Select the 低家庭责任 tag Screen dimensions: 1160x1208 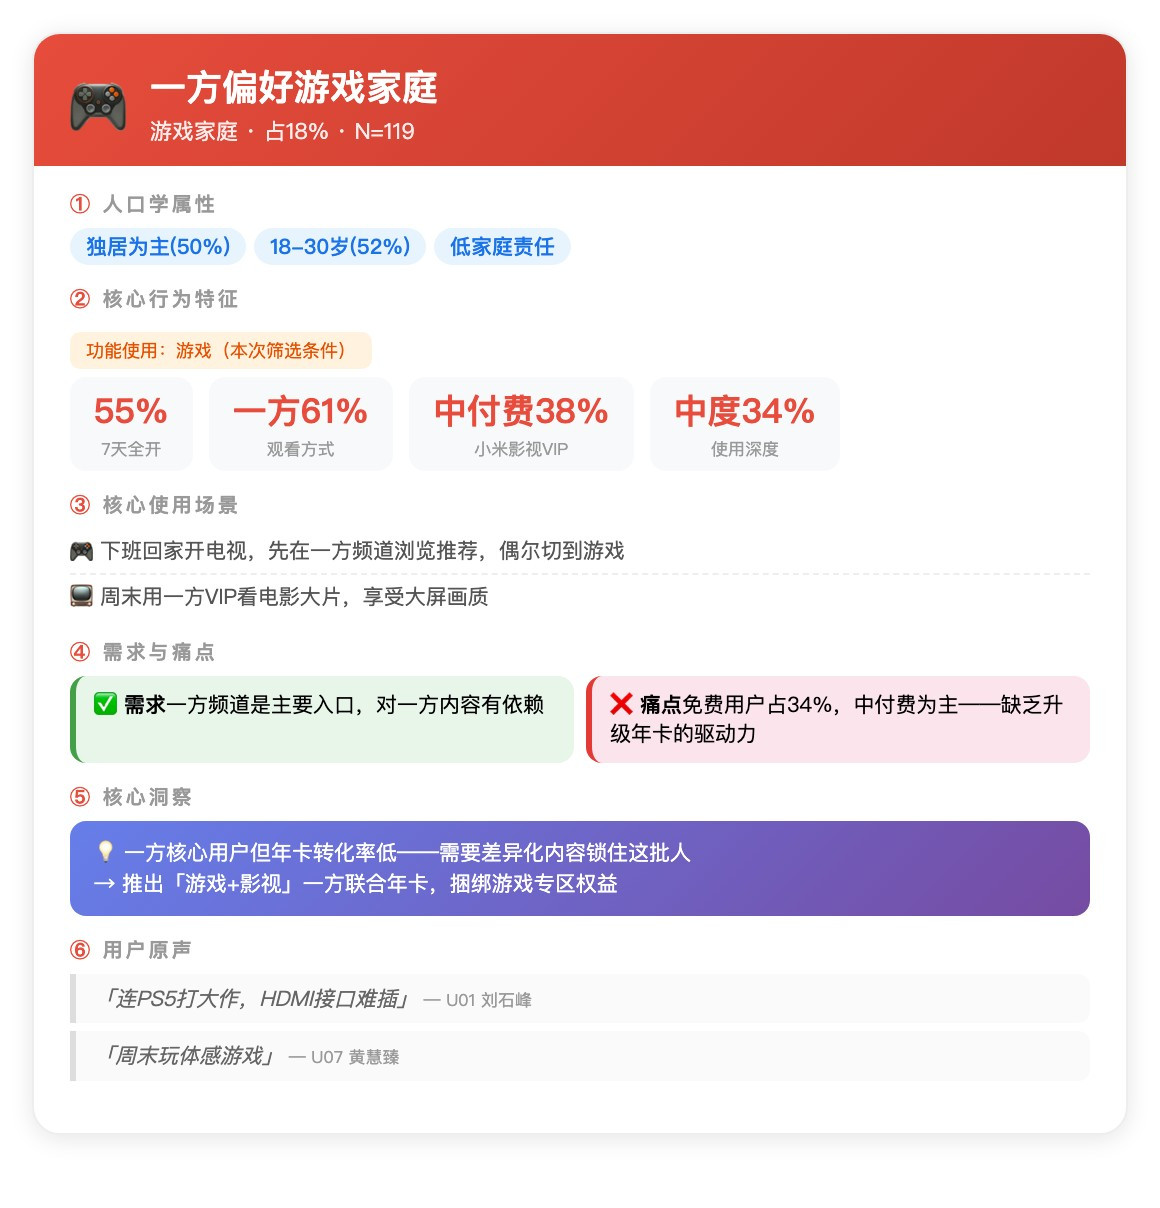502,247
